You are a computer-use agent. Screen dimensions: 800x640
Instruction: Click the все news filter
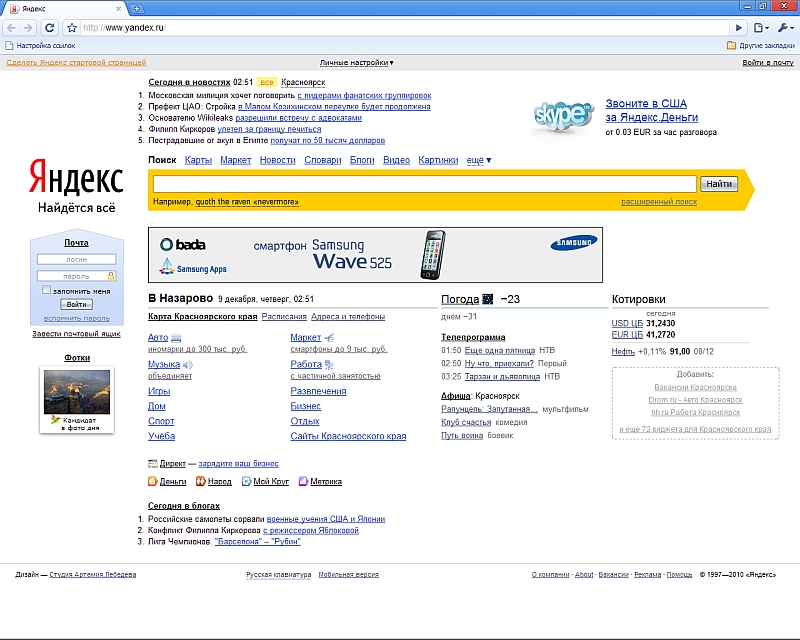[x=267, y=82]
